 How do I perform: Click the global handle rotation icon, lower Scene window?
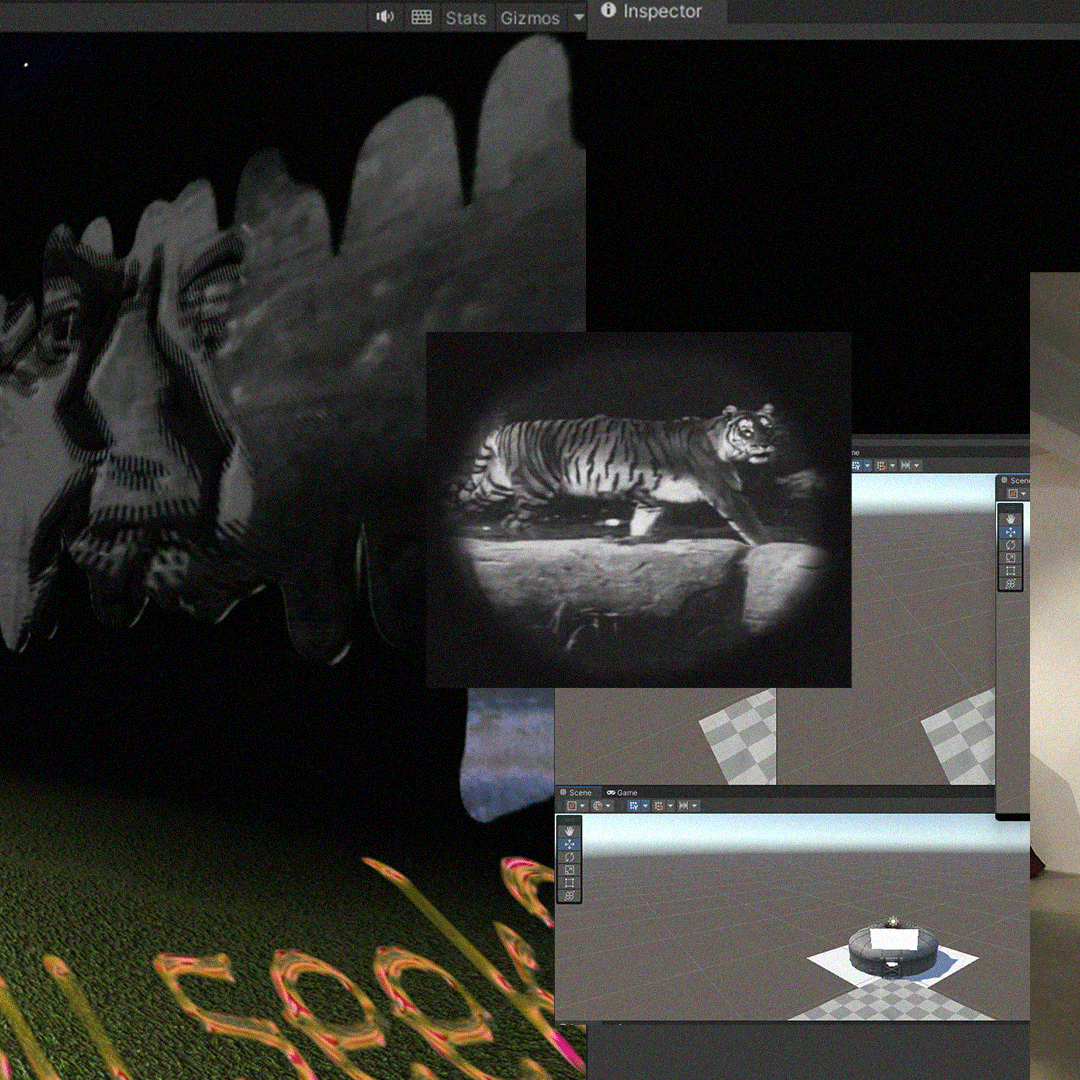(x=597, y=806)
